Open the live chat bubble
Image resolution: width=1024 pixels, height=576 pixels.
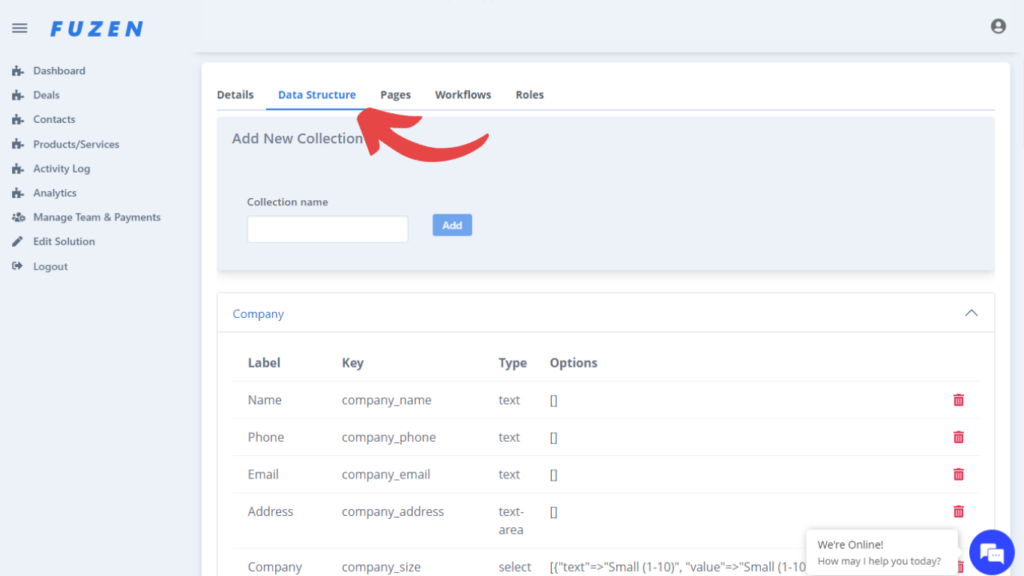pos(991,552)
